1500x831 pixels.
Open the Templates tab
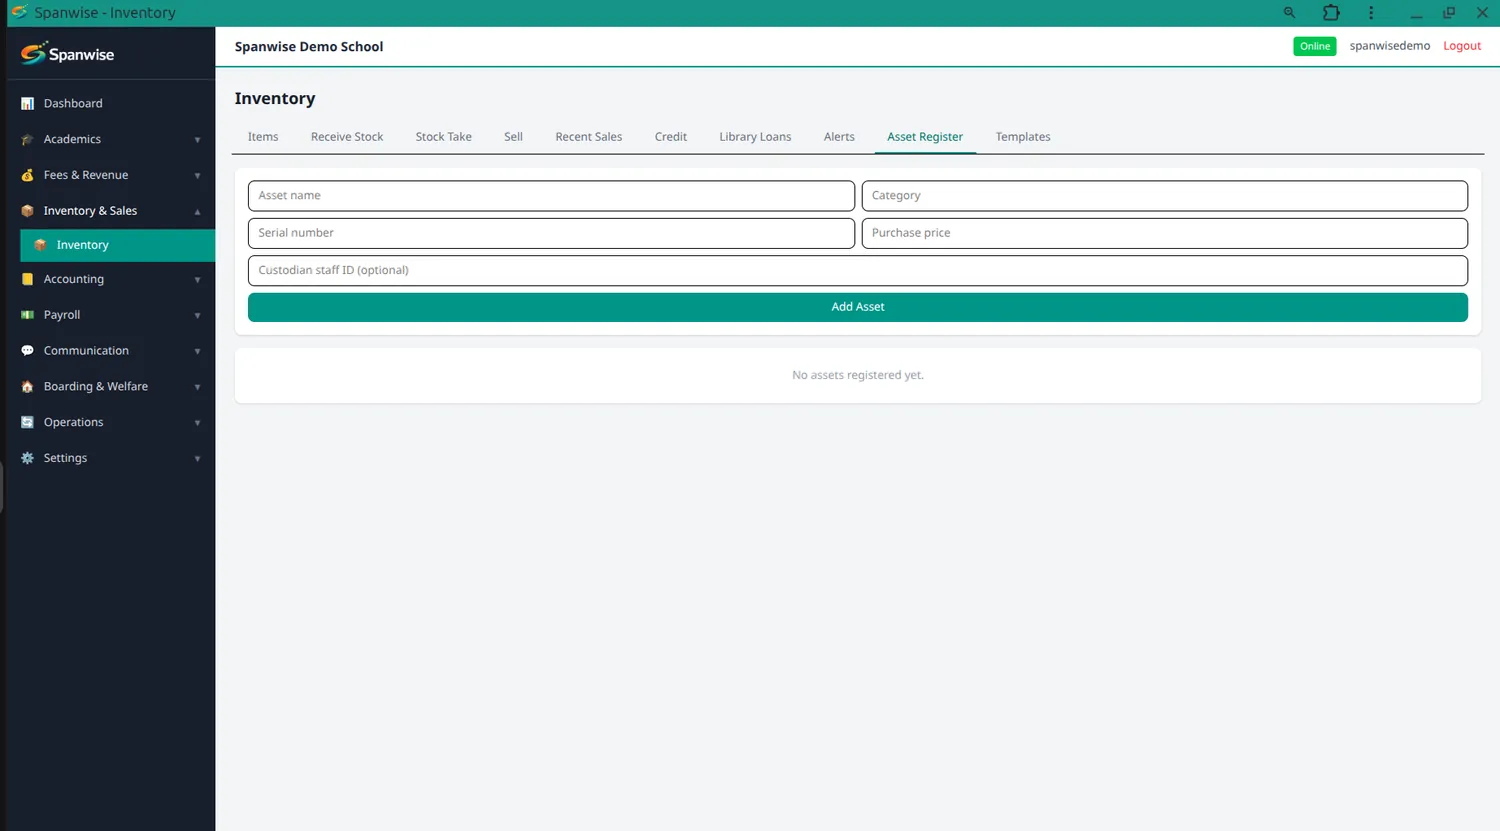point(1023,137)
